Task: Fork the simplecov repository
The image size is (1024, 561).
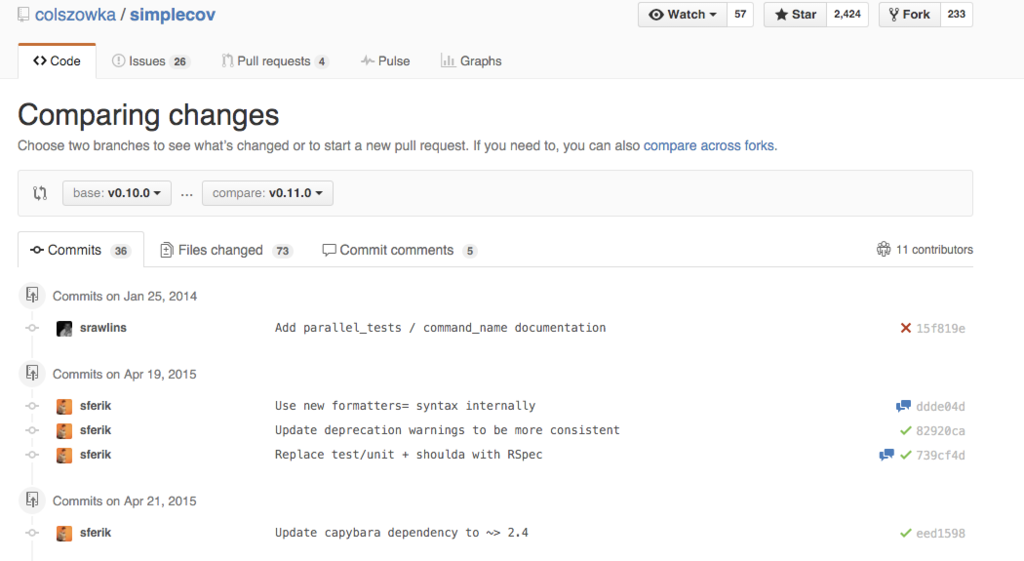Action: coord(908,15)
